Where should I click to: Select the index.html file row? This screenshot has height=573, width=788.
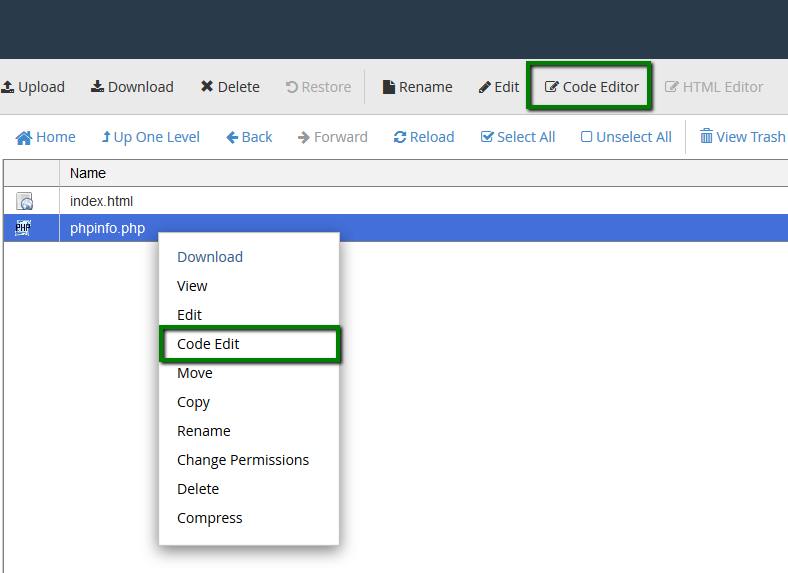click(102, 201)
